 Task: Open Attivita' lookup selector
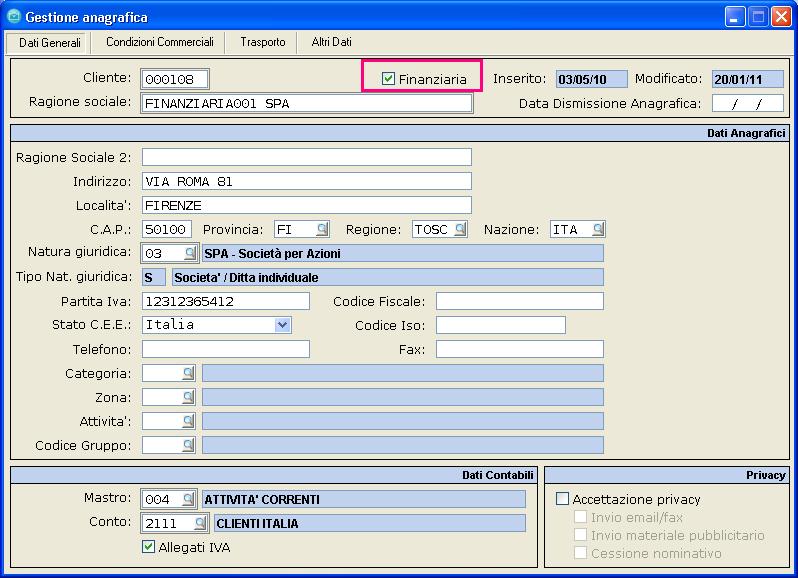click(x=188, y=421)
